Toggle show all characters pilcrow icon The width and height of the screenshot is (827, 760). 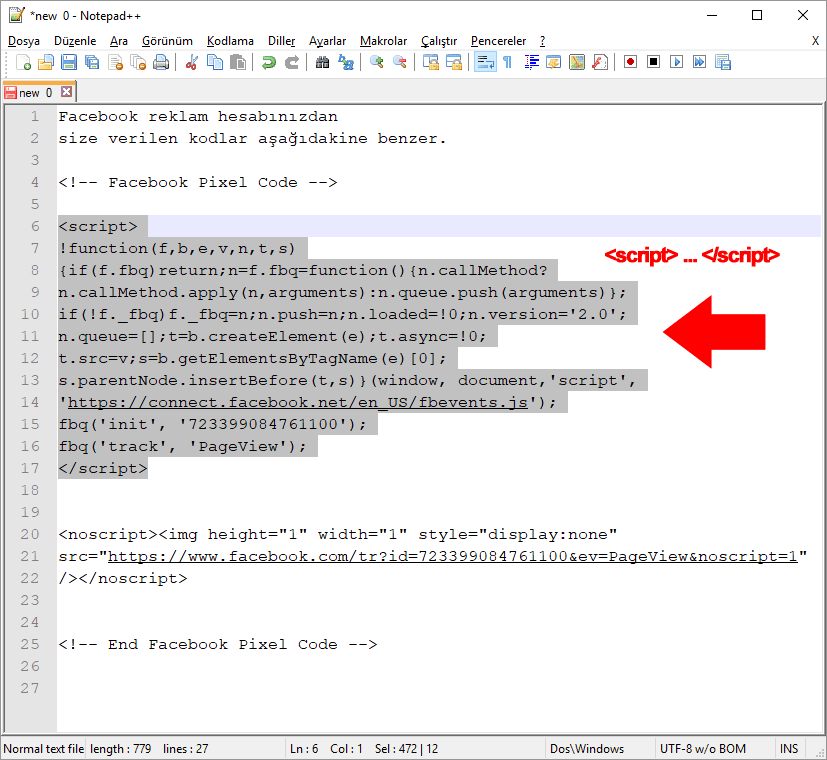(x=507, y=62)
